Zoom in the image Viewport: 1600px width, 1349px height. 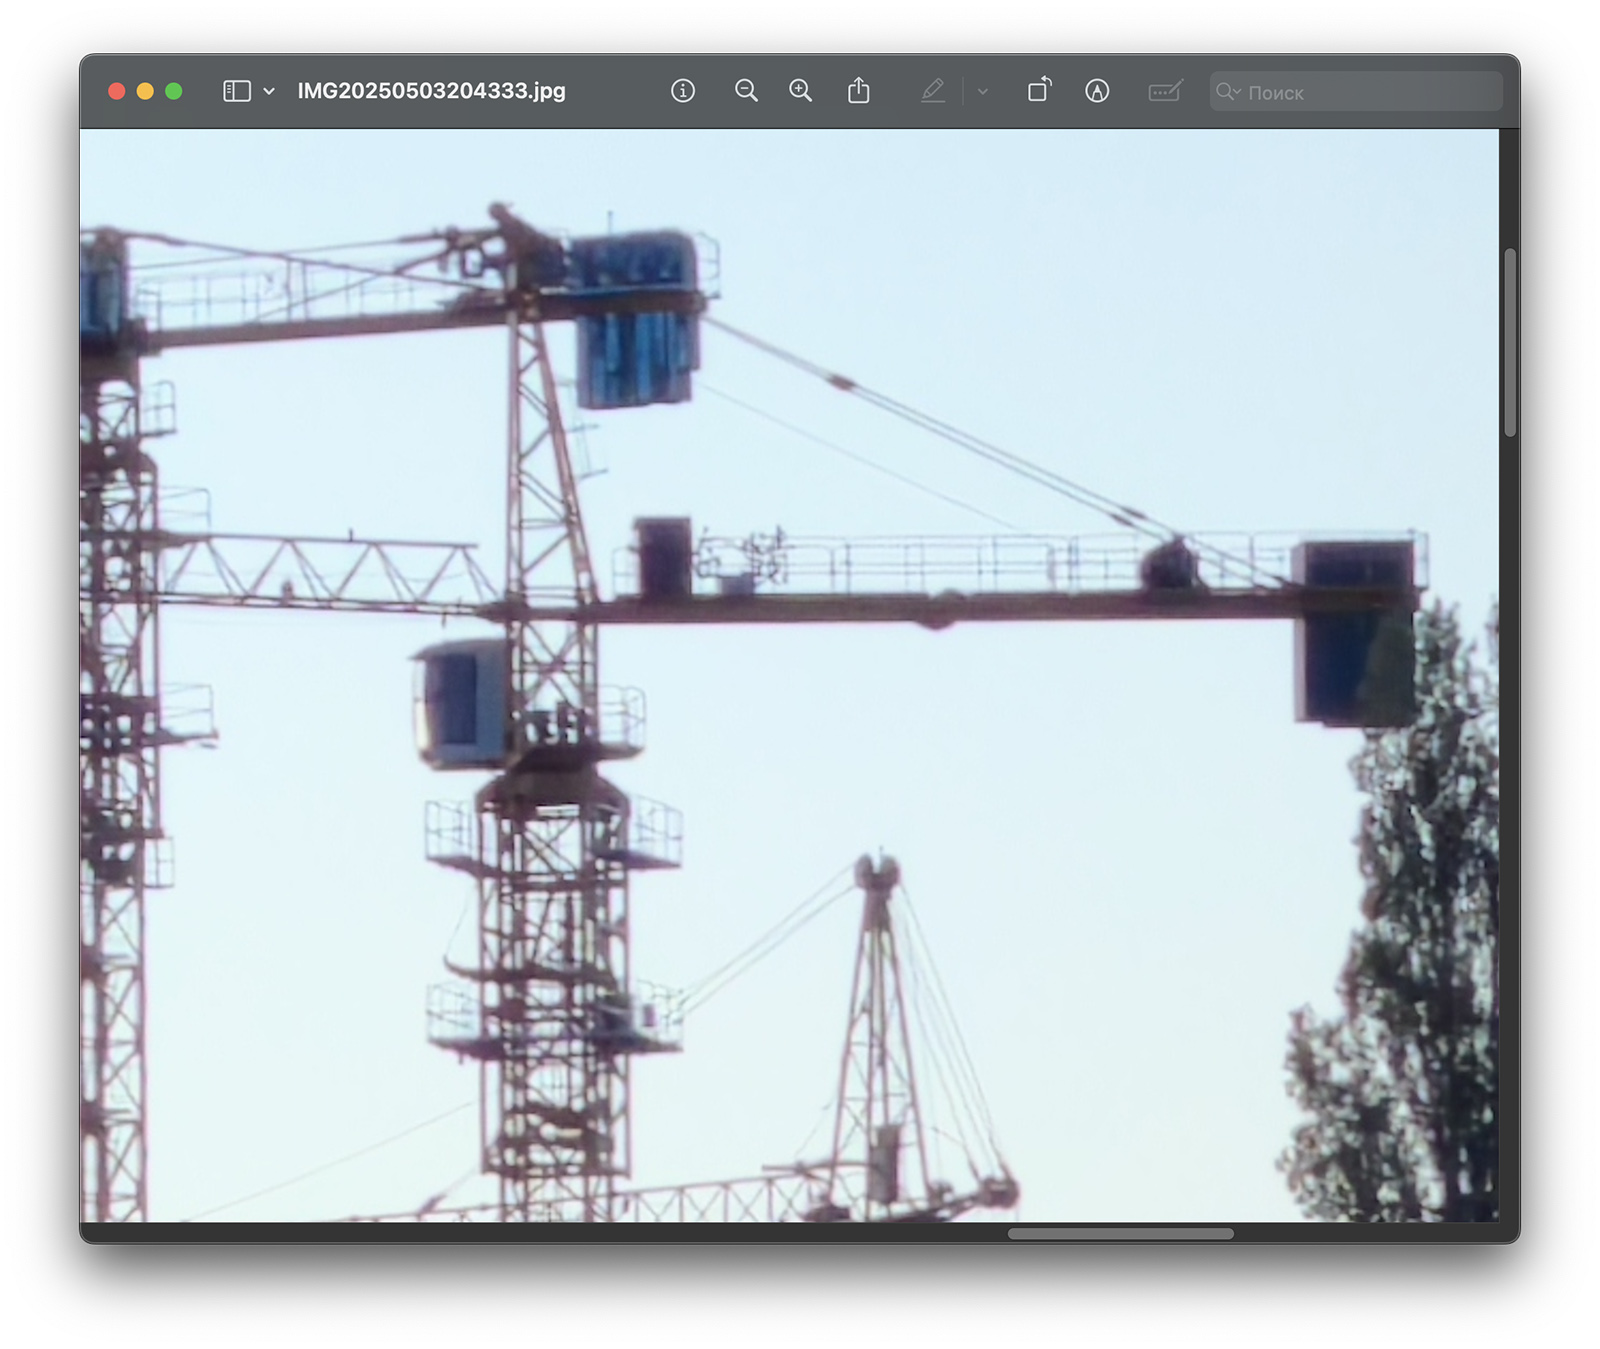(x=801, y=91)
